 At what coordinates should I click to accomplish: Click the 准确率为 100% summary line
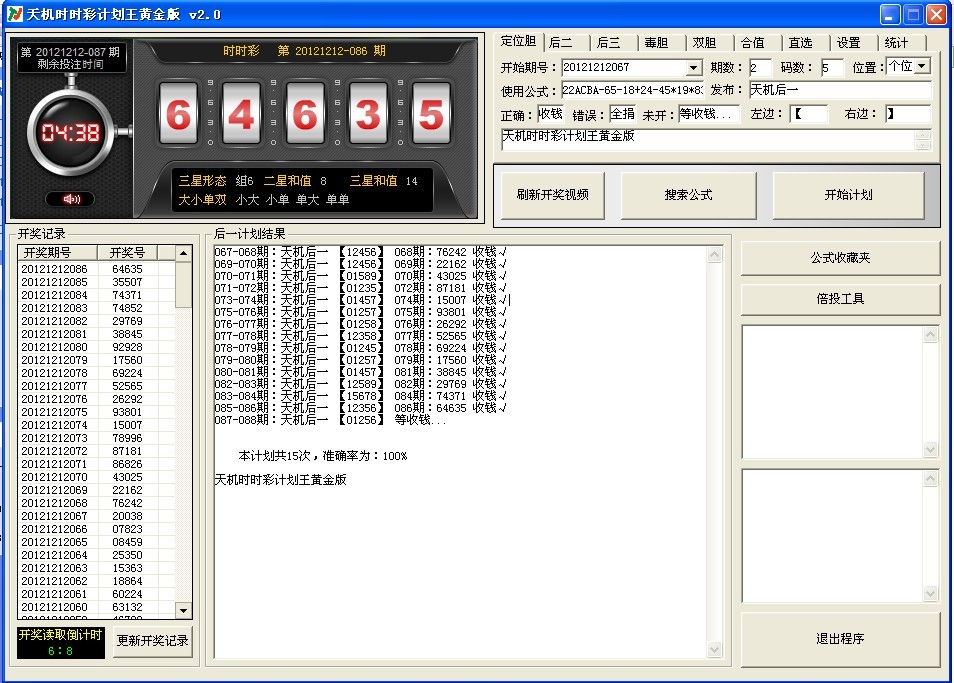coord(322,456)
